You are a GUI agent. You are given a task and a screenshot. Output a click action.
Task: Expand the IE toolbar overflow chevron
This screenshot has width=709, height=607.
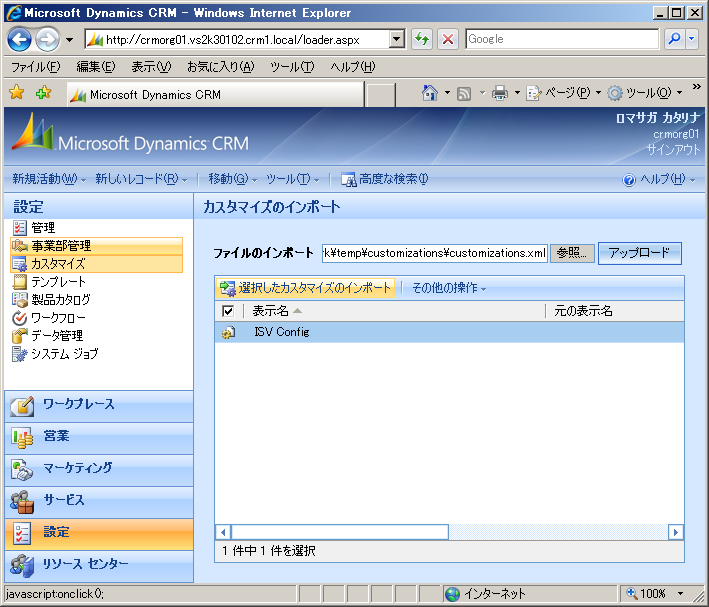[697, 86]
